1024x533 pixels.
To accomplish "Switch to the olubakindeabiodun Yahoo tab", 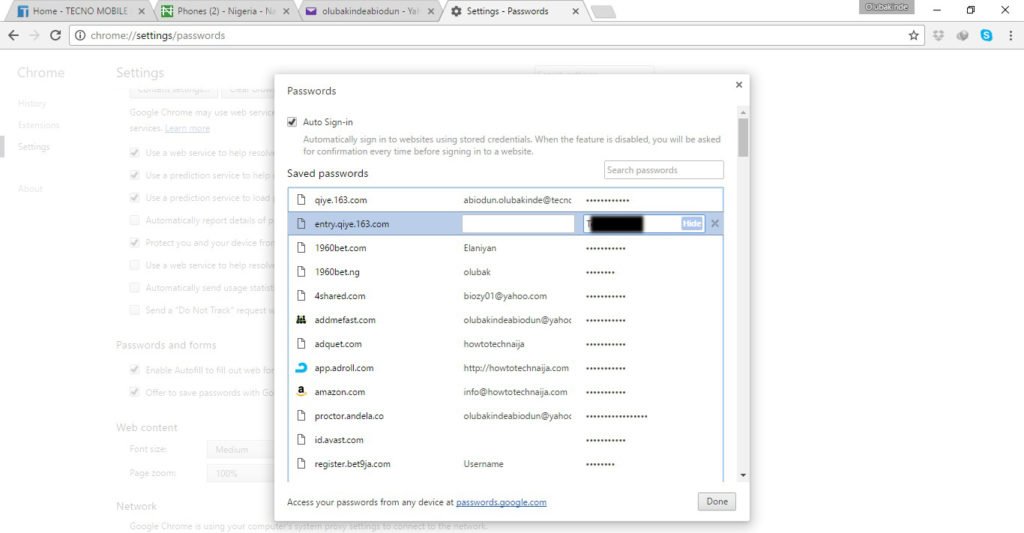I will [x=369, y=11].
